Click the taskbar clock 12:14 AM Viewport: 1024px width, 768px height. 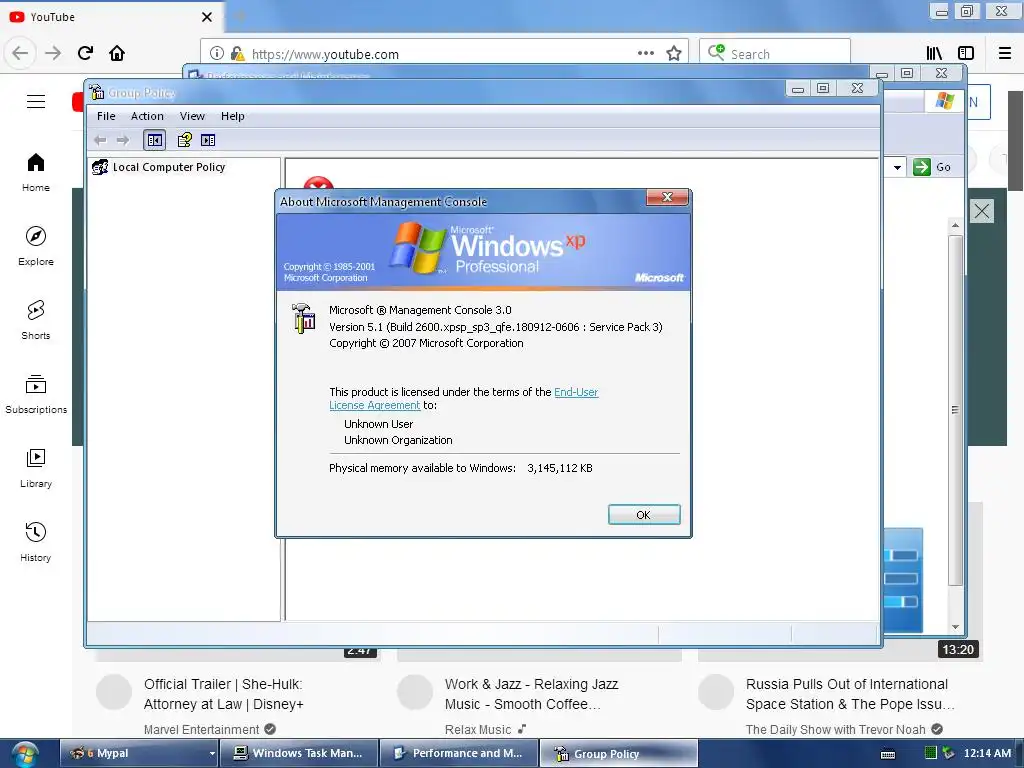[x=987, y=753]
